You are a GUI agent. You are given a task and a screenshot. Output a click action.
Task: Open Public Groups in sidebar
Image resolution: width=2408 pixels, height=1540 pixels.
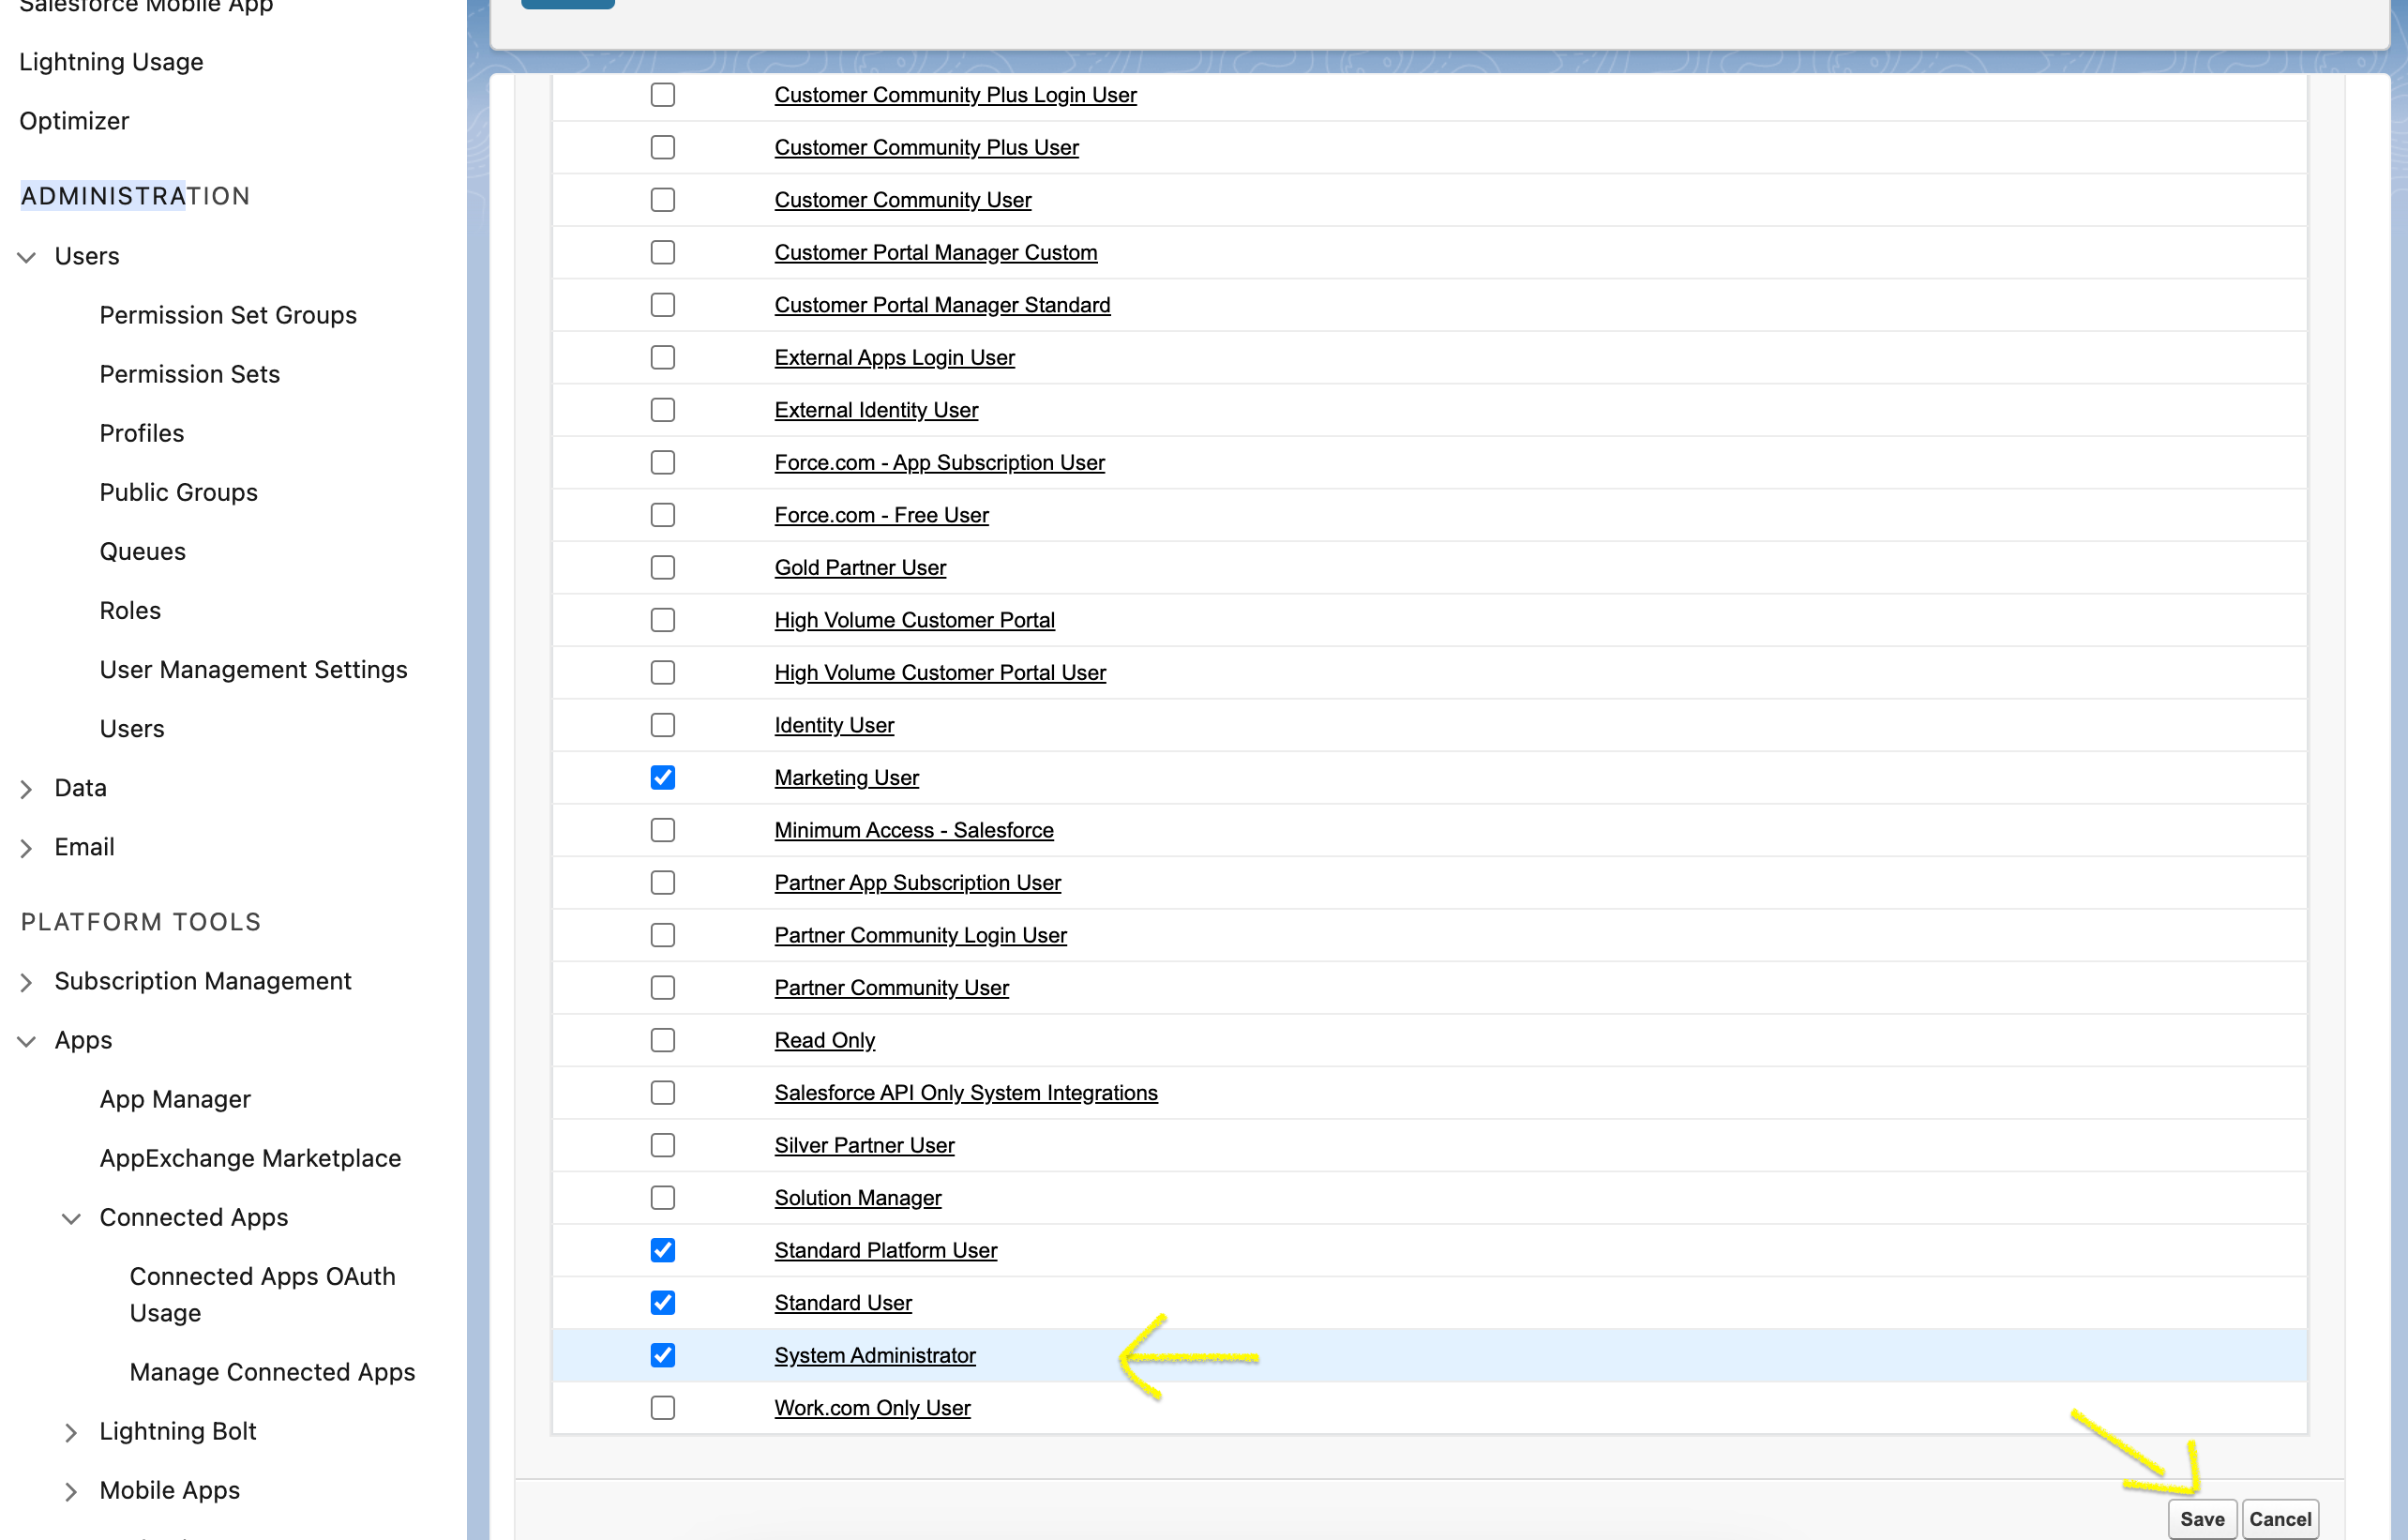(179, 492)
